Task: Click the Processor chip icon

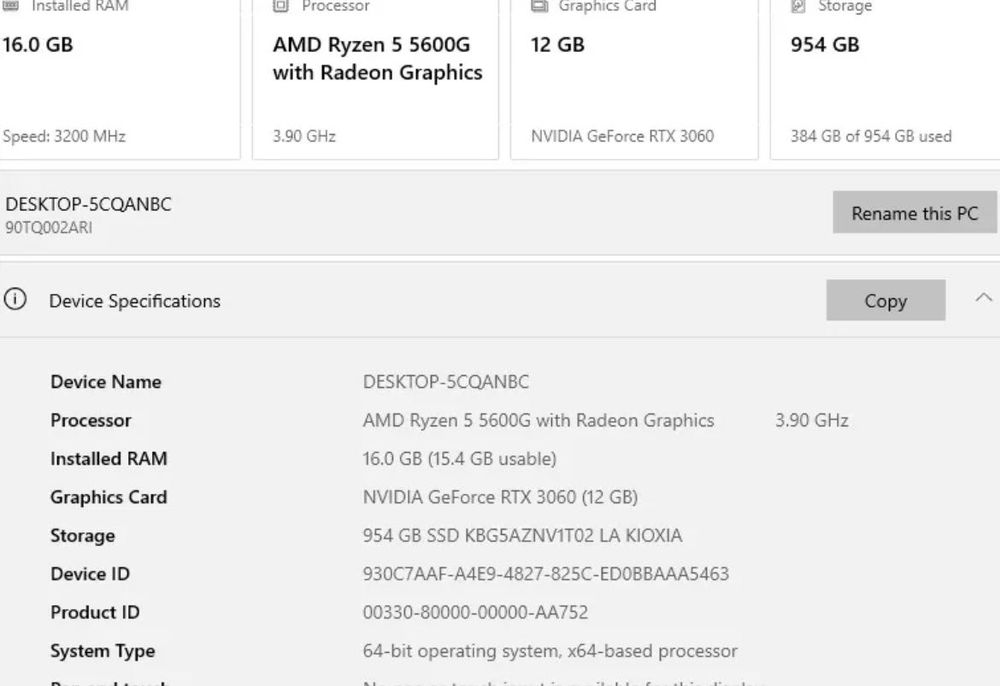Action: click(281, 6)
